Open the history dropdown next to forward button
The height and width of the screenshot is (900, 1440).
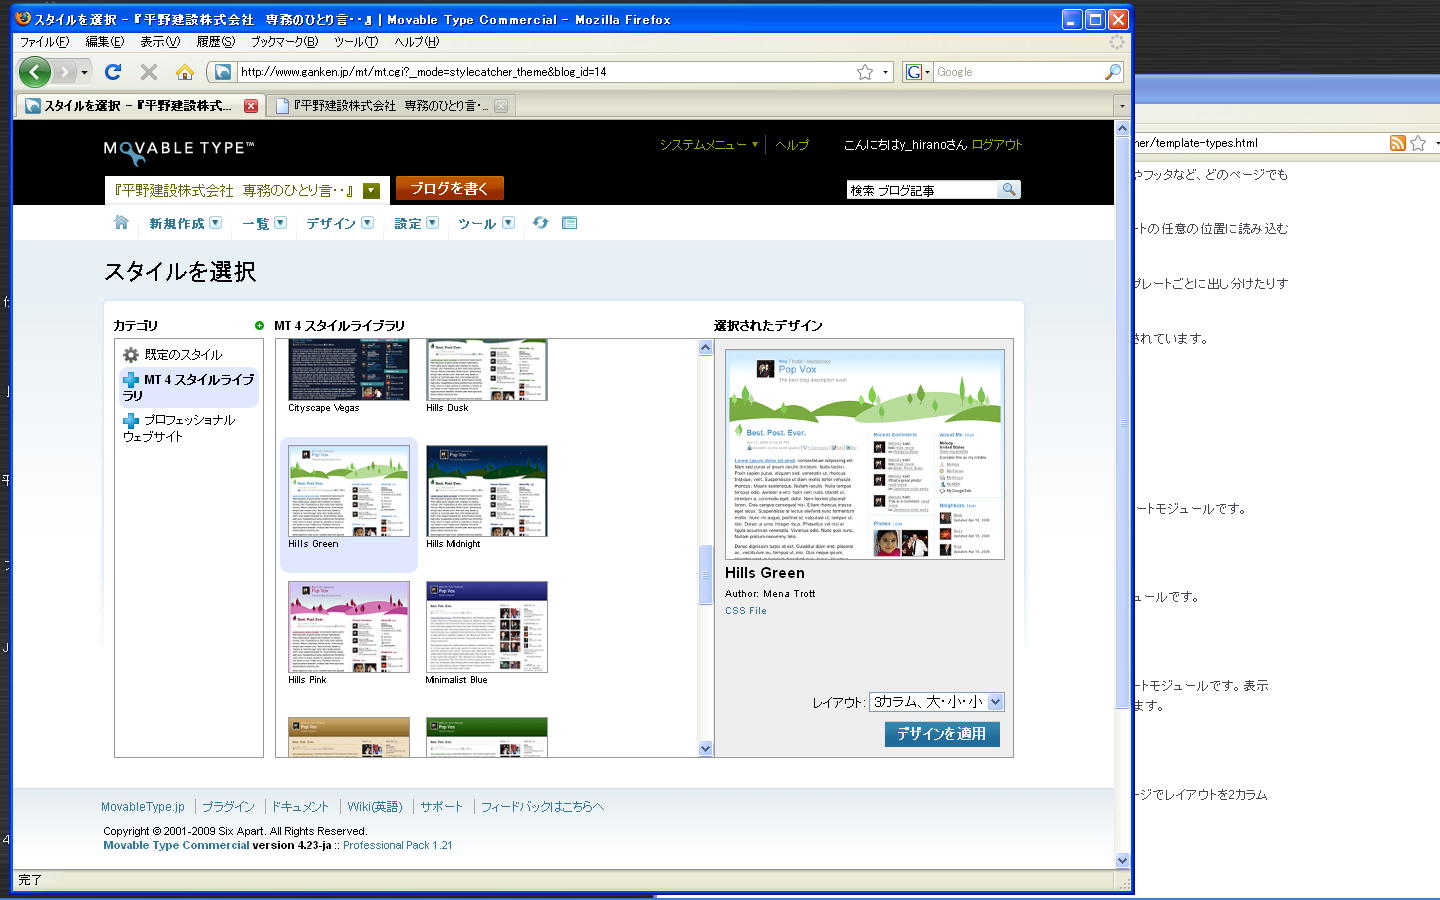pyautogui.click(x=84, y=72)
